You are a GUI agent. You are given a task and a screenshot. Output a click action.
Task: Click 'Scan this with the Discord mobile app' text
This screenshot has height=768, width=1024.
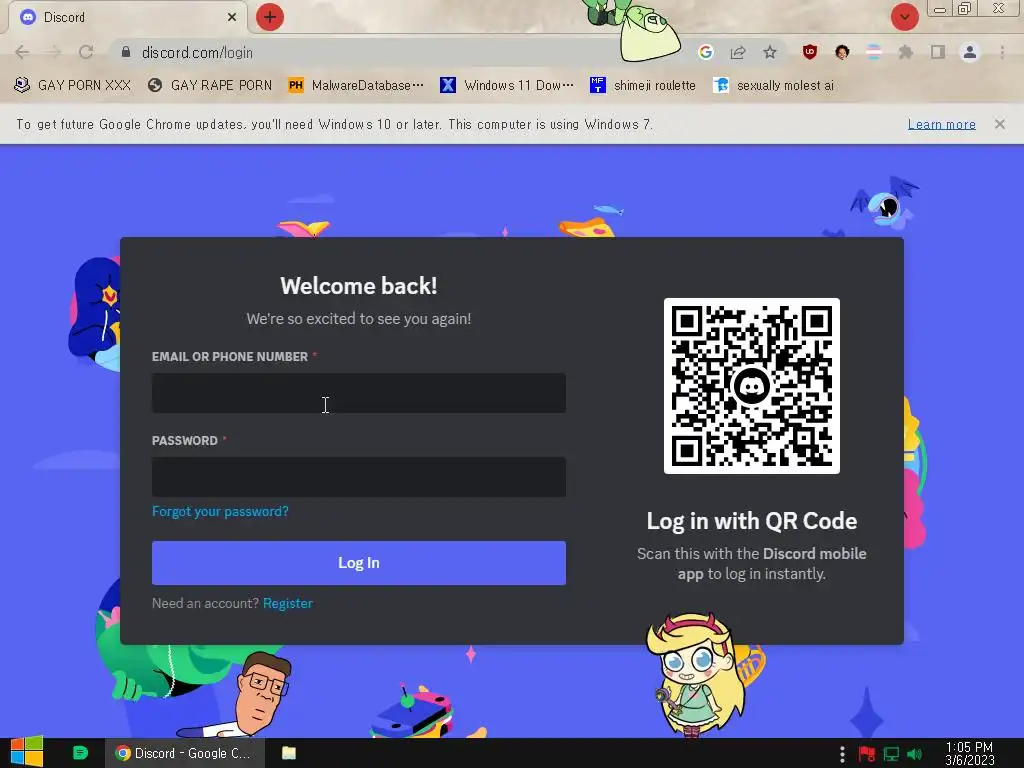click(752, 564)
